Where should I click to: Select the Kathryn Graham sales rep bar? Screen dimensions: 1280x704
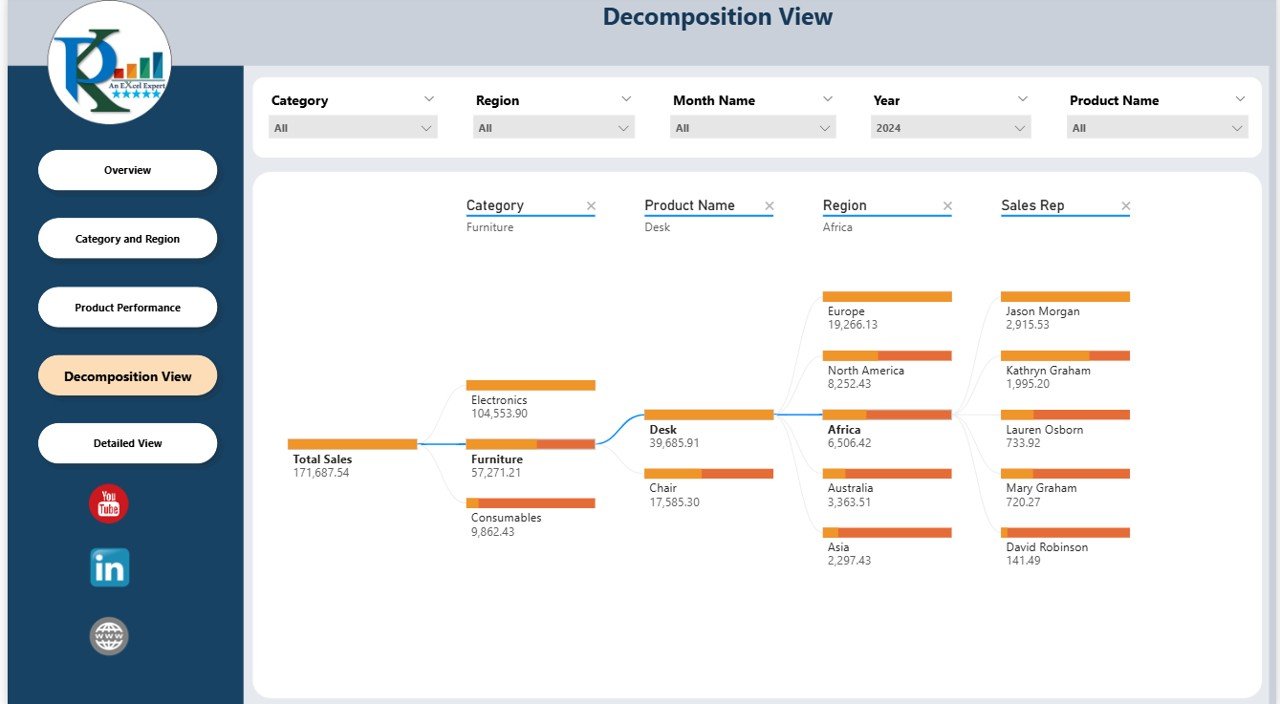point(1065,355)
